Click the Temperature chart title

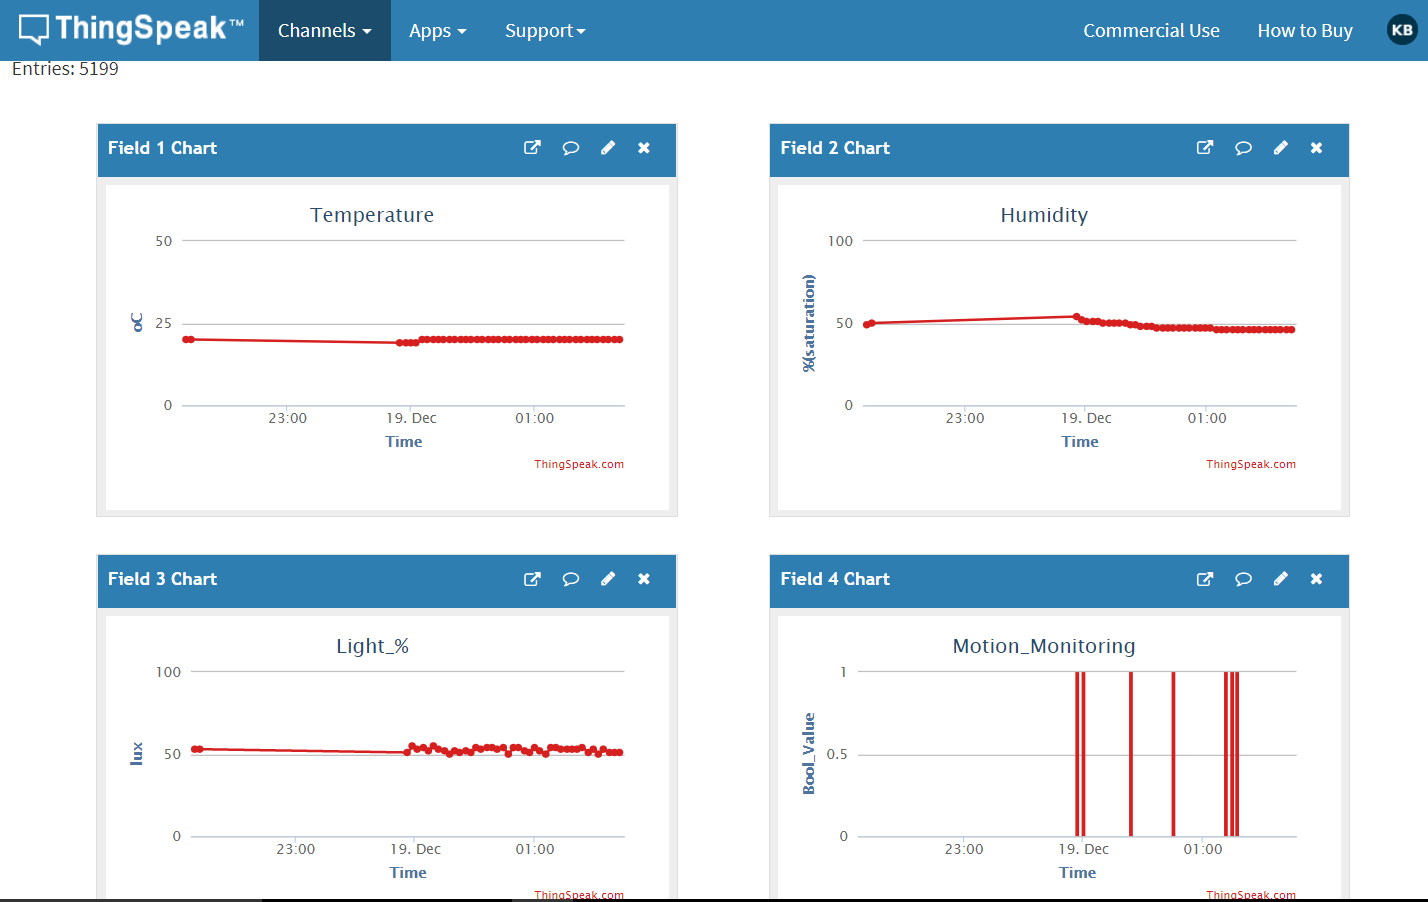(372, 215)
